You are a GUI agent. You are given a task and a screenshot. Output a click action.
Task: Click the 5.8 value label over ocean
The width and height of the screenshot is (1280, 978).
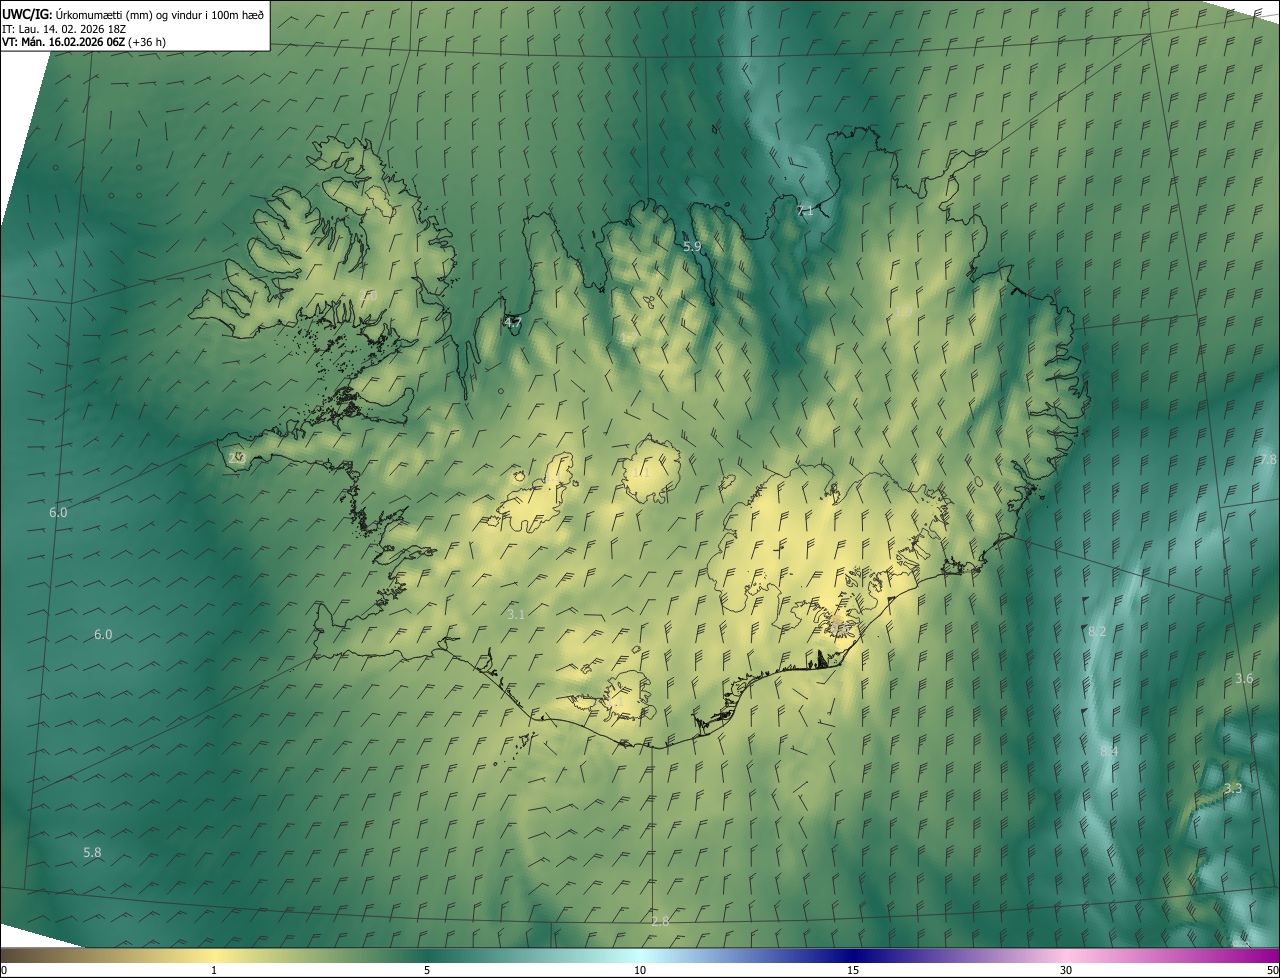(92, 852)
